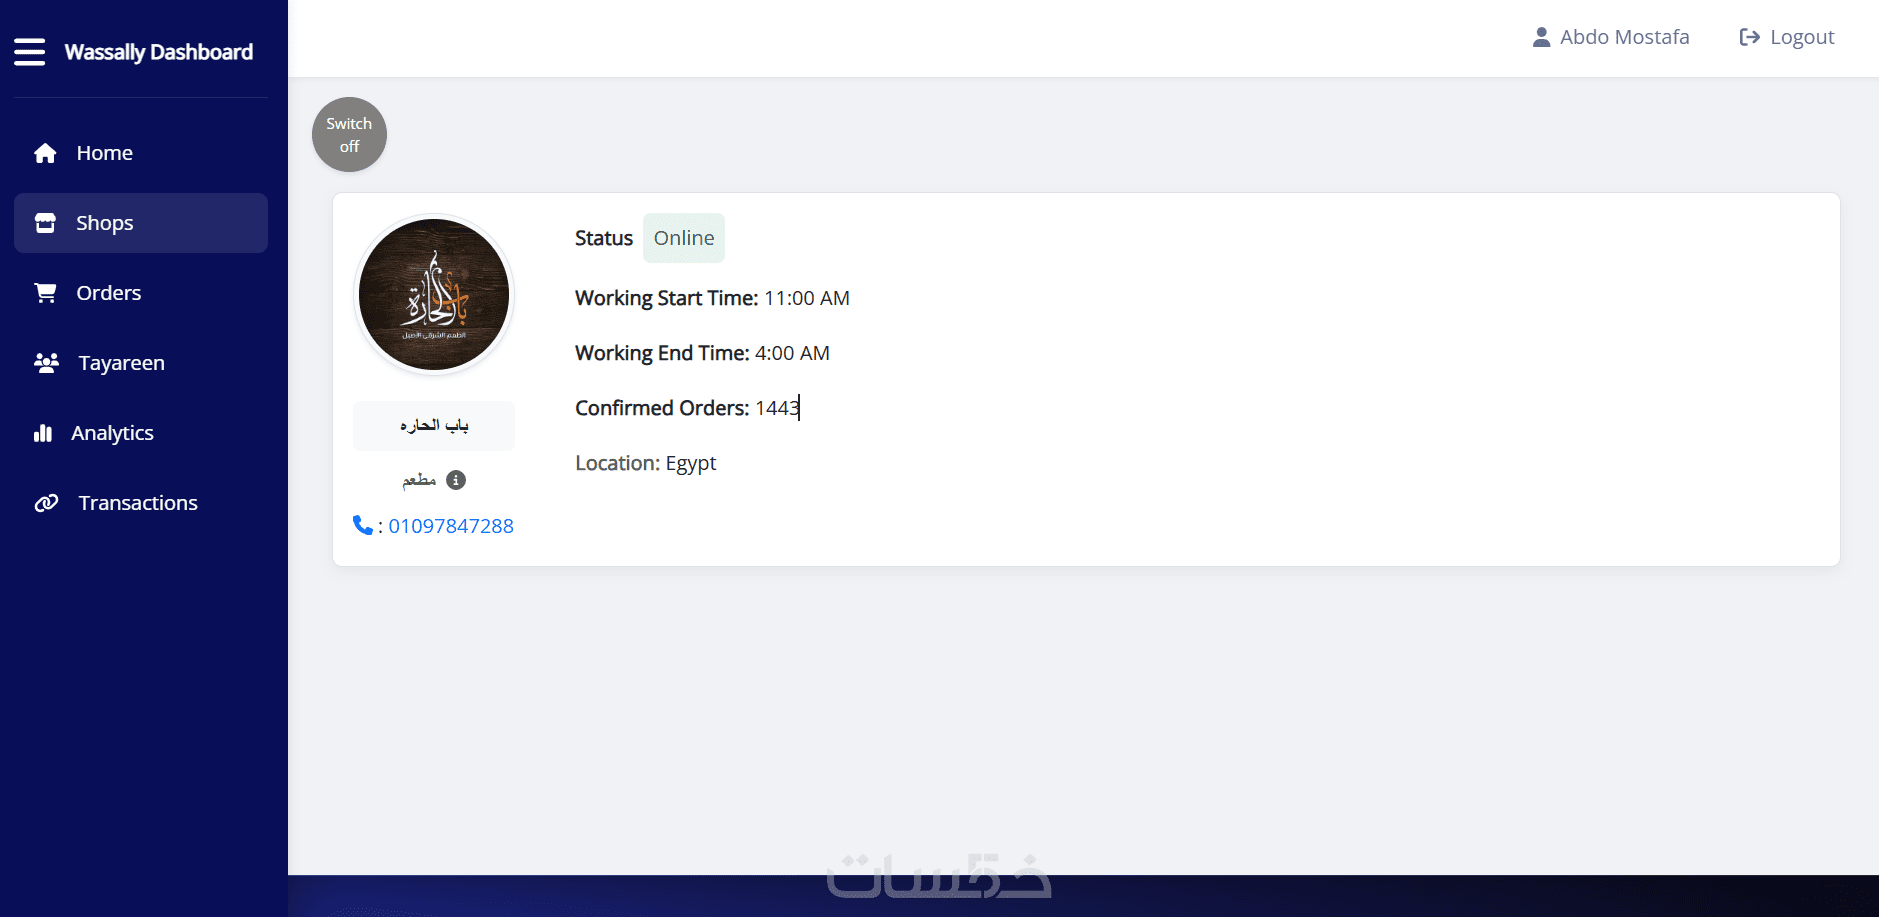Open Abdo Mostafa profile link

click(x=1611, y=37)
